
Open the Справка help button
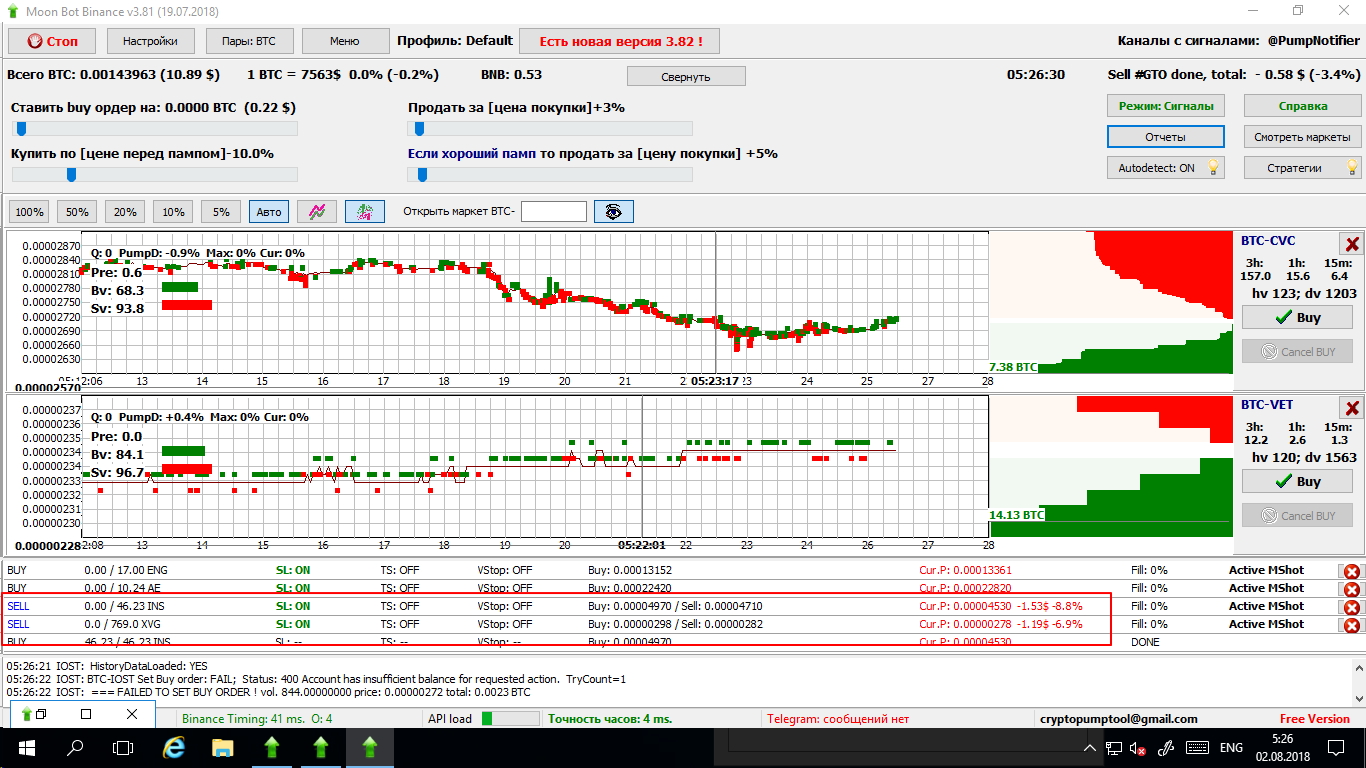[1303, 106]
